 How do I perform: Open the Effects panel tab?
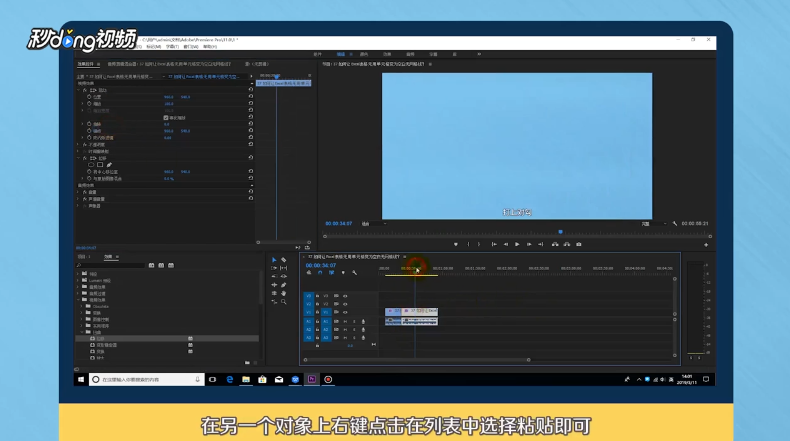coord(108,257)
